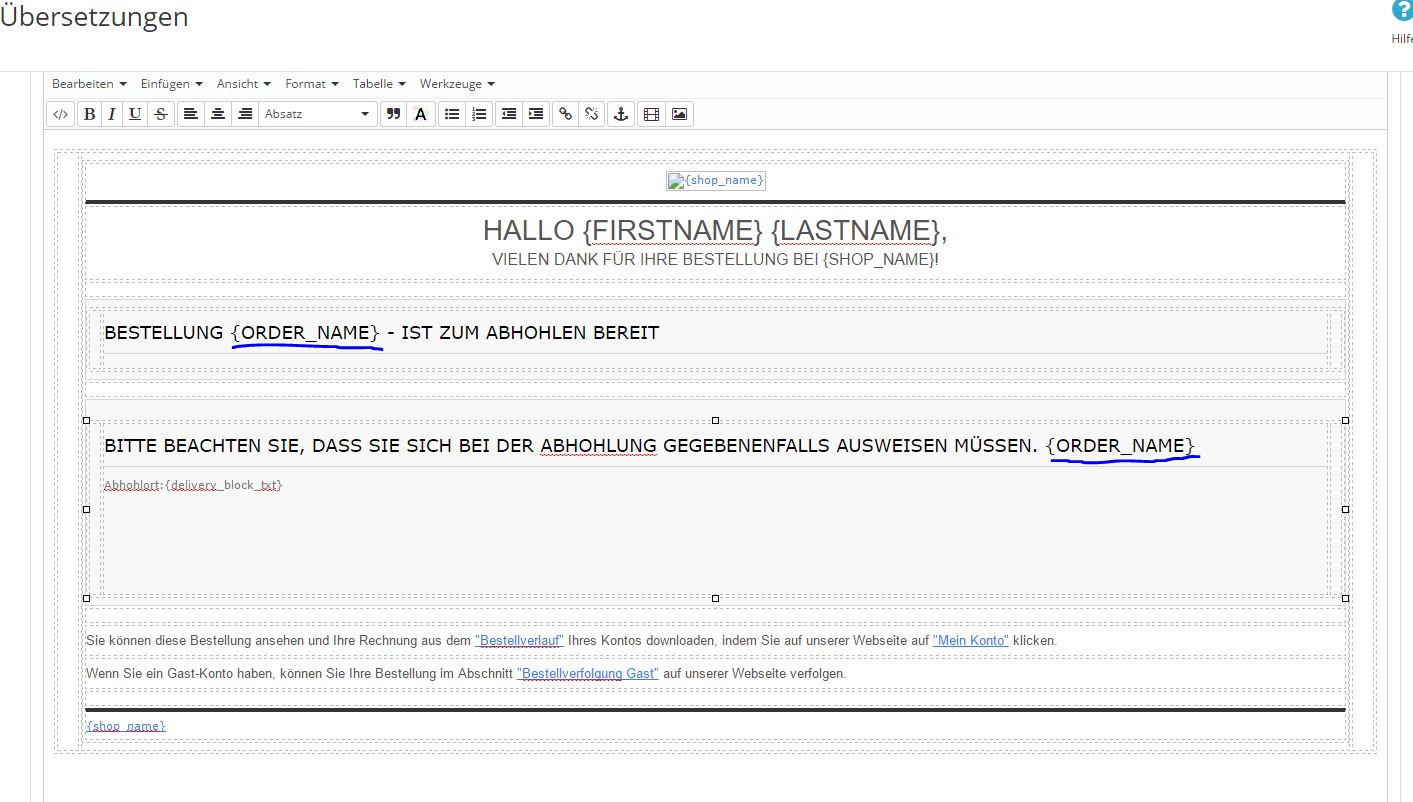Toggle bold formatting
This screenshot has height=802, width=1413.
[90, 114]
